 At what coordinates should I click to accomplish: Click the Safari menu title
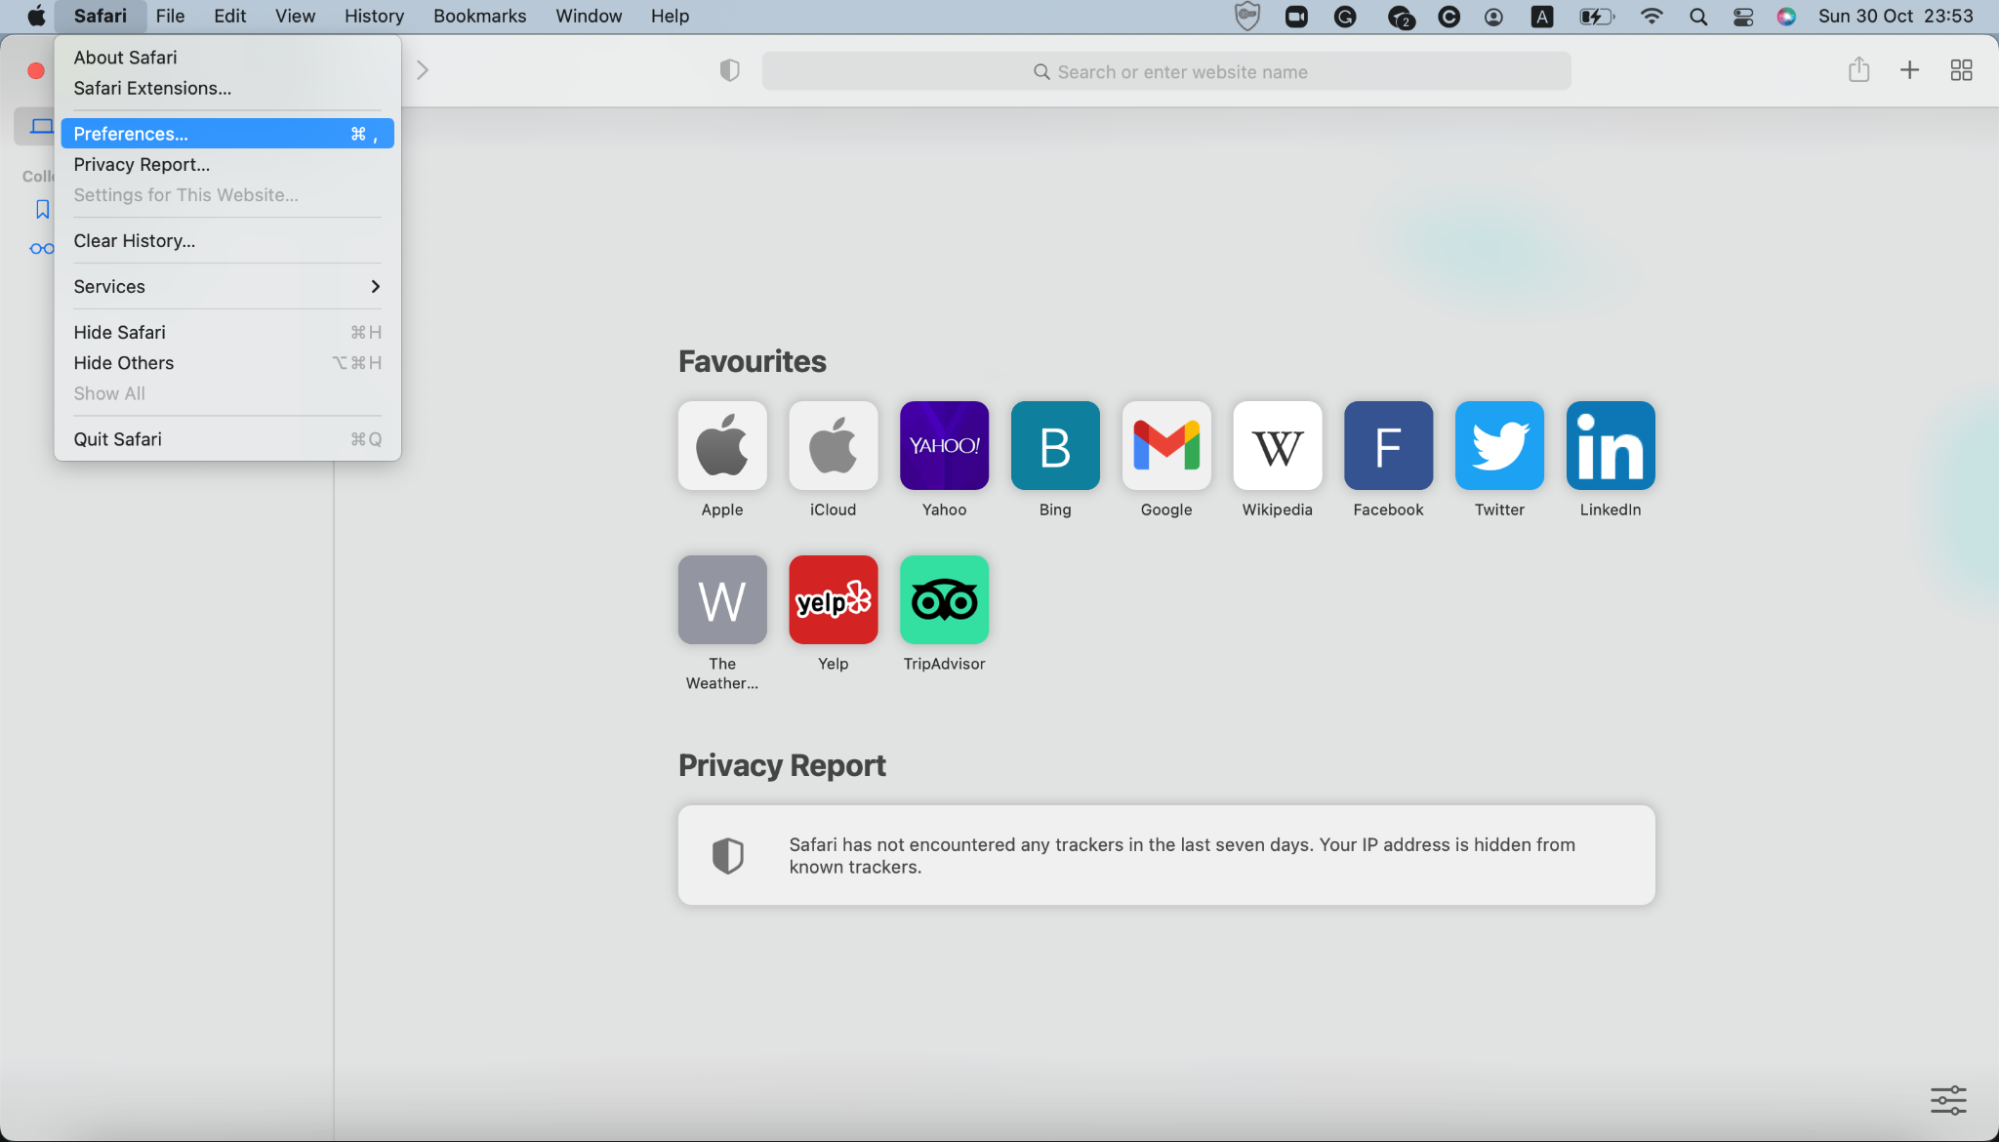point(100,16)
